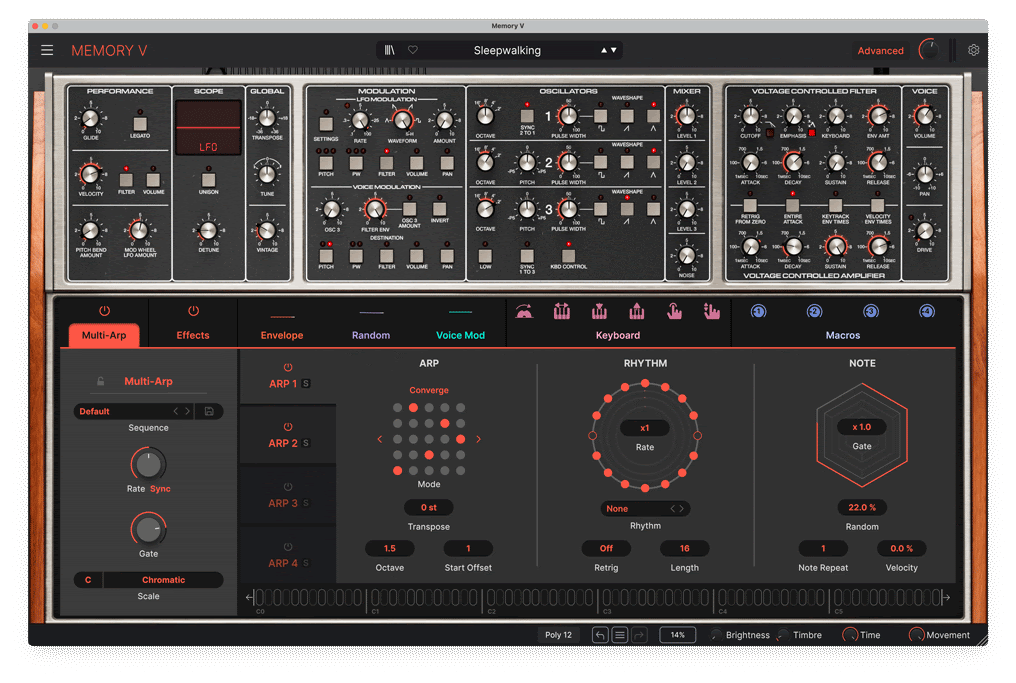The width and height of the screenshot is (1016, 683).
Task: Click the Advanced button
Action: [880, 51]
